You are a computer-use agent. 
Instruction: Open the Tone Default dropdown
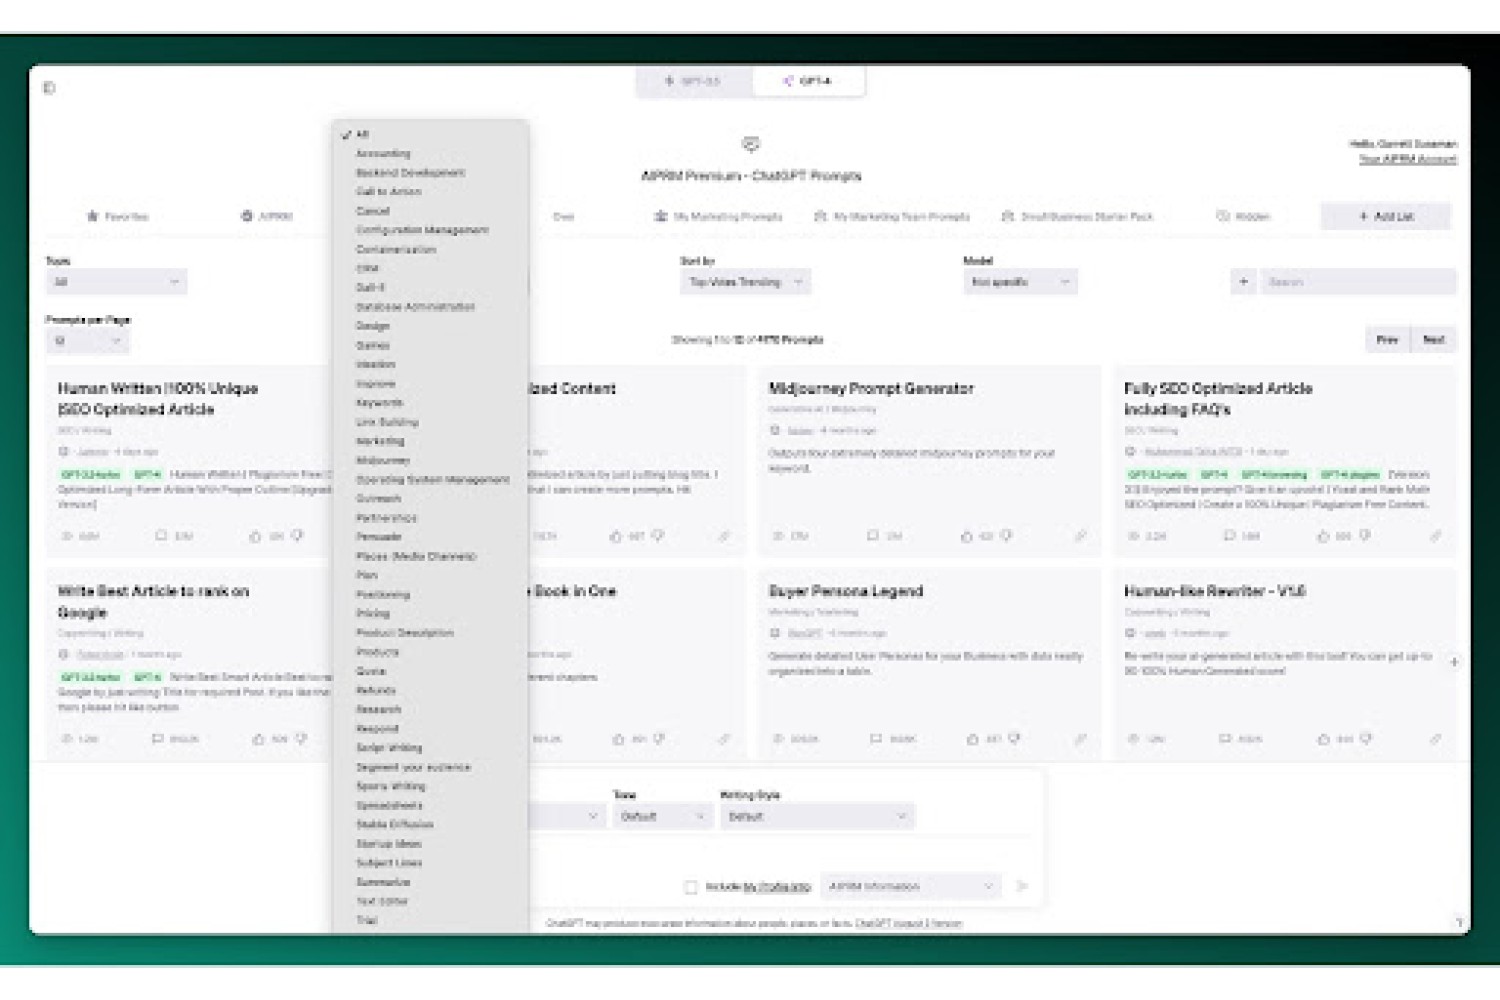(662, 817)
